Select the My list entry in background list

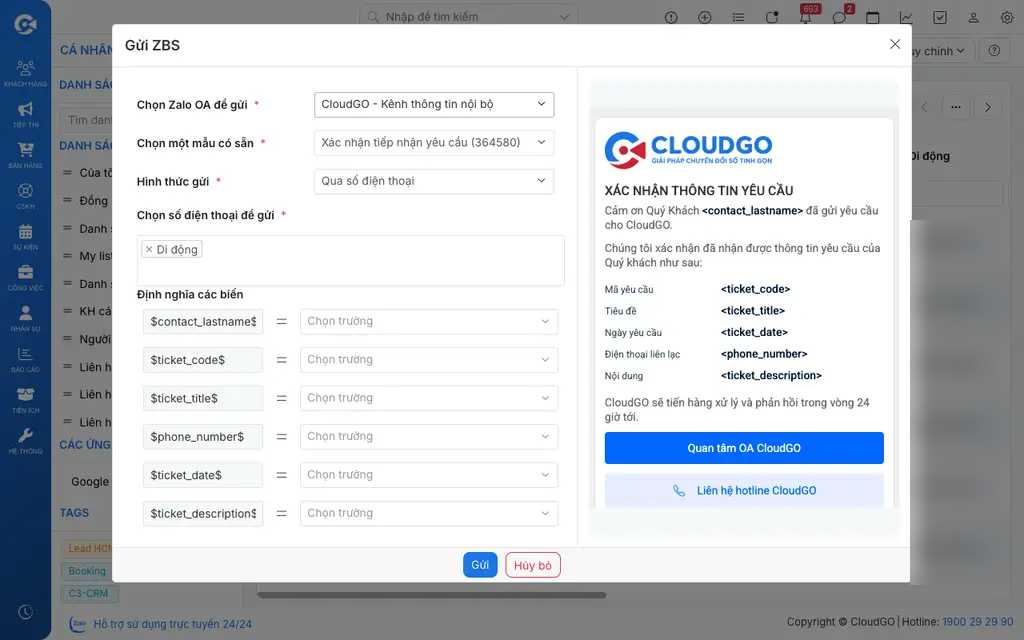click(x=95, y=256)
